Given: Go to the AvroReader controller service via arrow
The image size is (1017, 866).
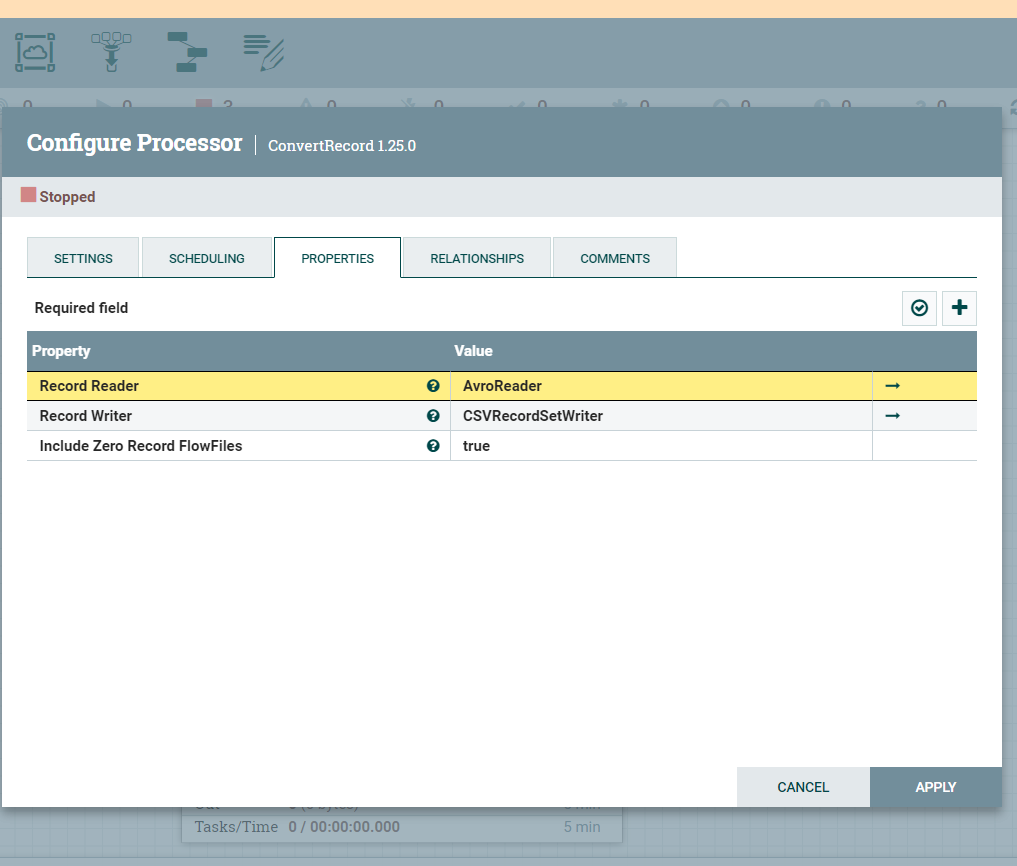Looking at the screenshot, I should [x=891, y=386].
